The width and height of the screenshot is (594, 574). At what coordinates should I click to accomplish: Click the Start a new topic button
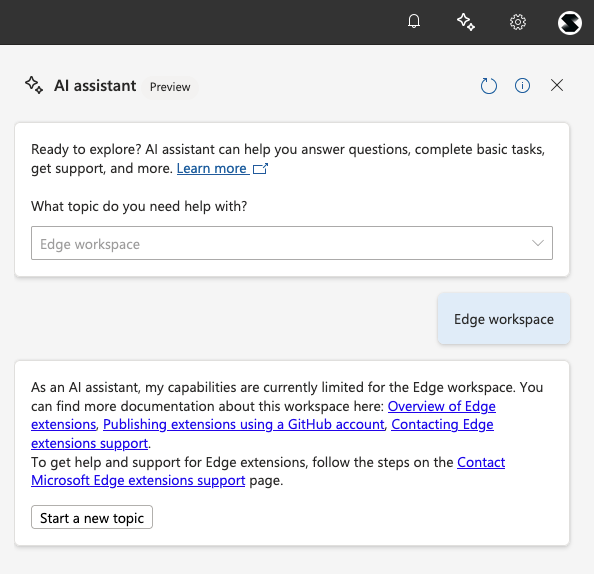tap(92, 517)
